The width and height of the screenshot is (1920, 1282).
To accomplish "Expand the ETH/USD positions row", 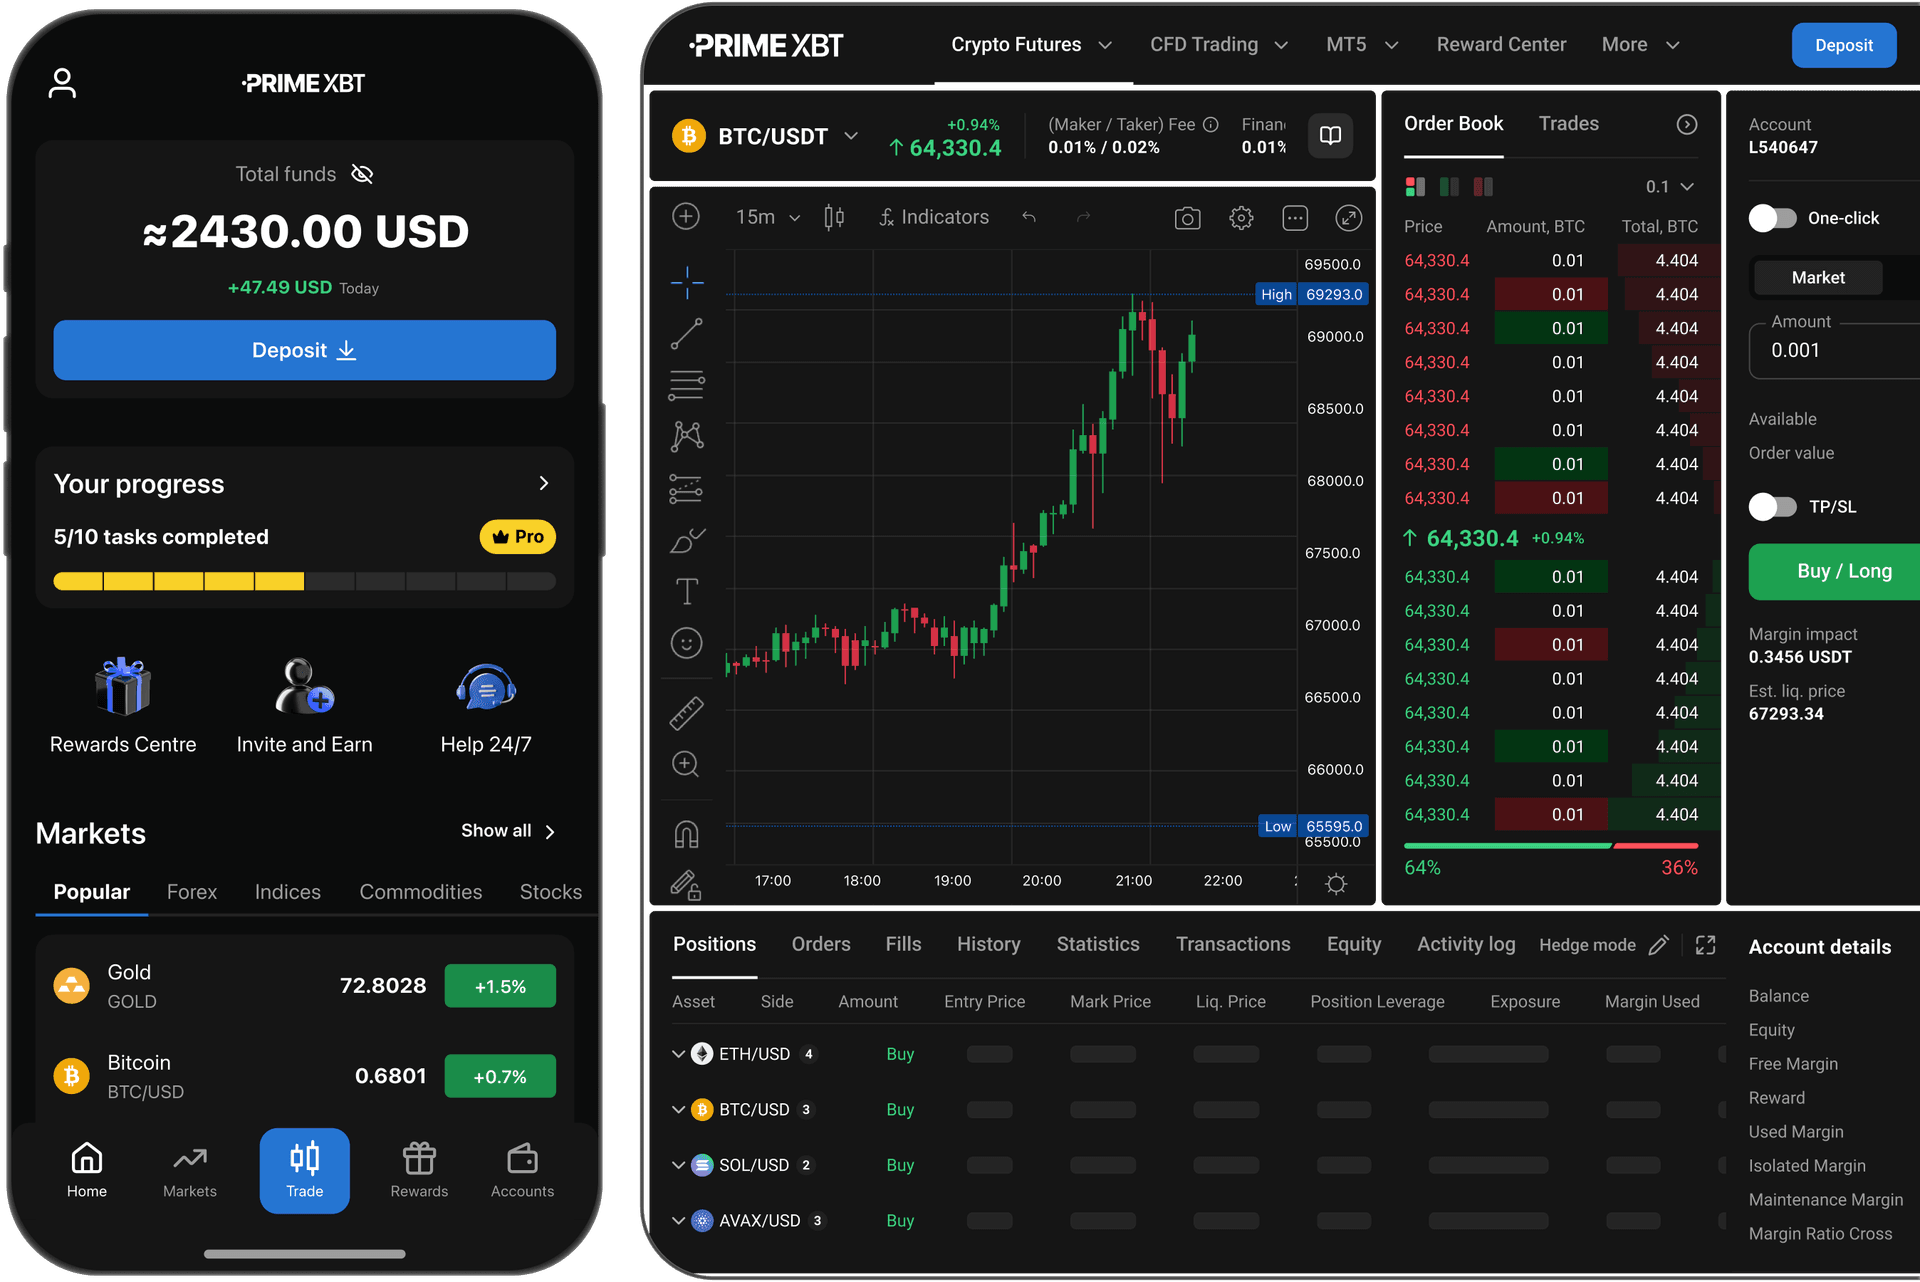I will 678,1054.
